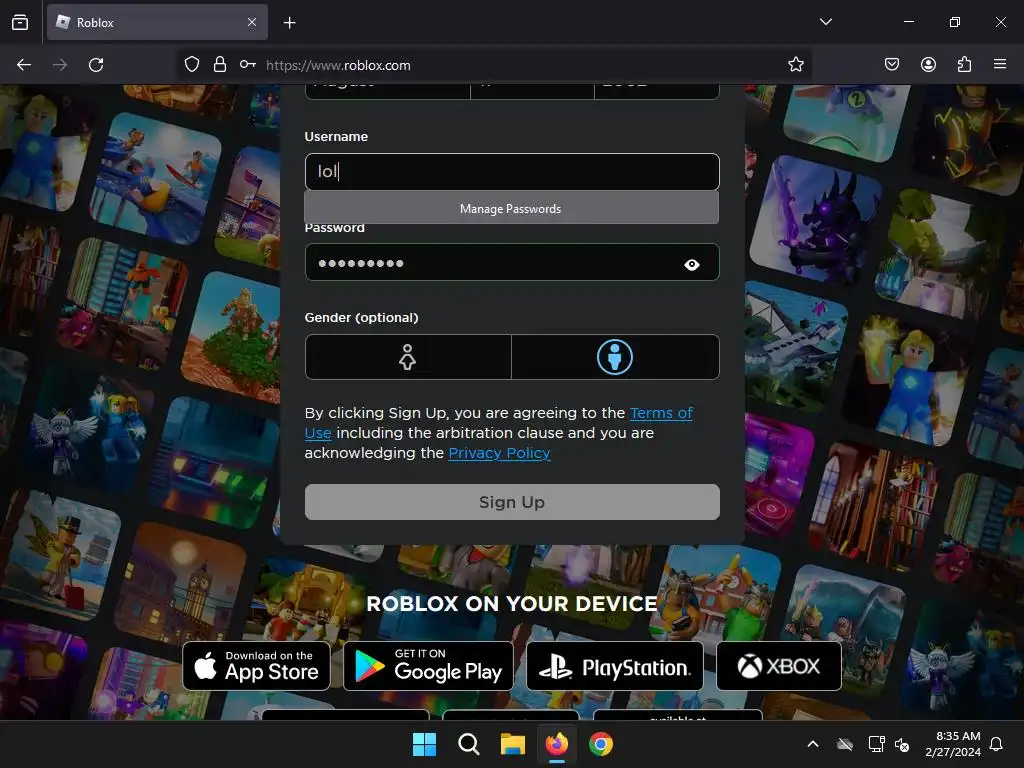Select the male gender option
The width and height of the screenshot is (1024, 768).
click(615, 357)
